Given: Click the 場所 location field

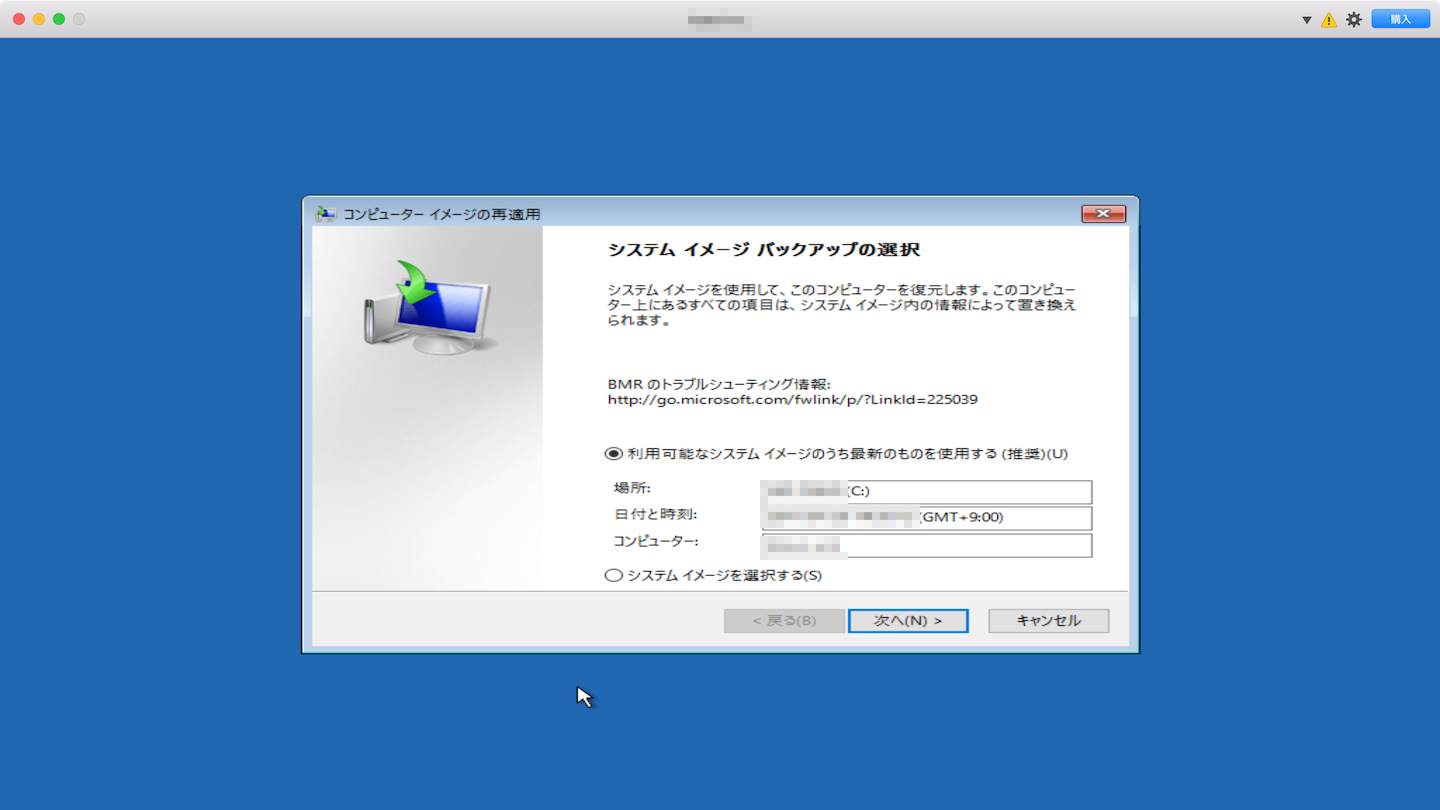Looking at the screenshot, I should (x=926, y=492).
